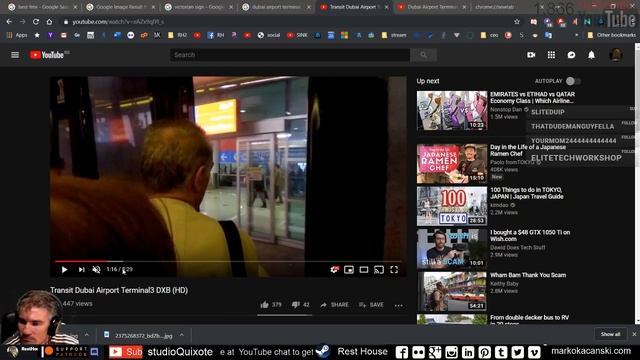Screen dimensions: 640x360
Task: Open the YouTube apps grid
Action: pyautogui.click(x=551, y=55)
